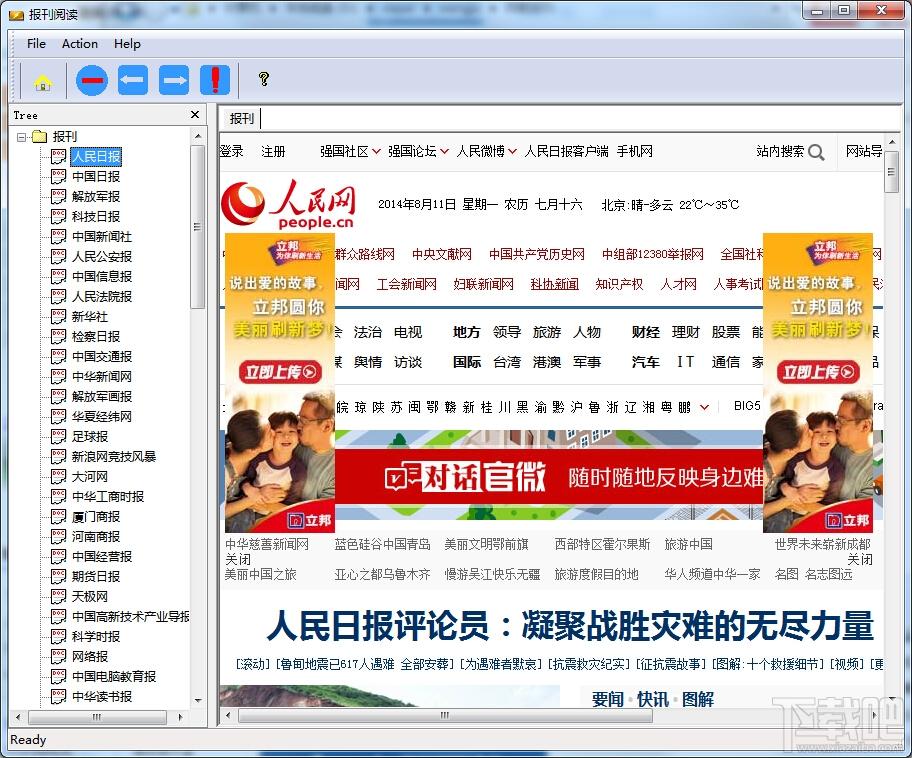Click the icon beside 检察日报
This screenshot has height=758, width=912.
point(58,336)
